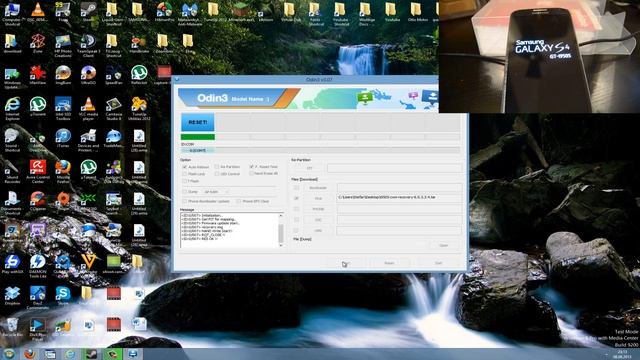Toggle Auto Reboot option in Odin3

pyautogui.click(x=184, y=167)
